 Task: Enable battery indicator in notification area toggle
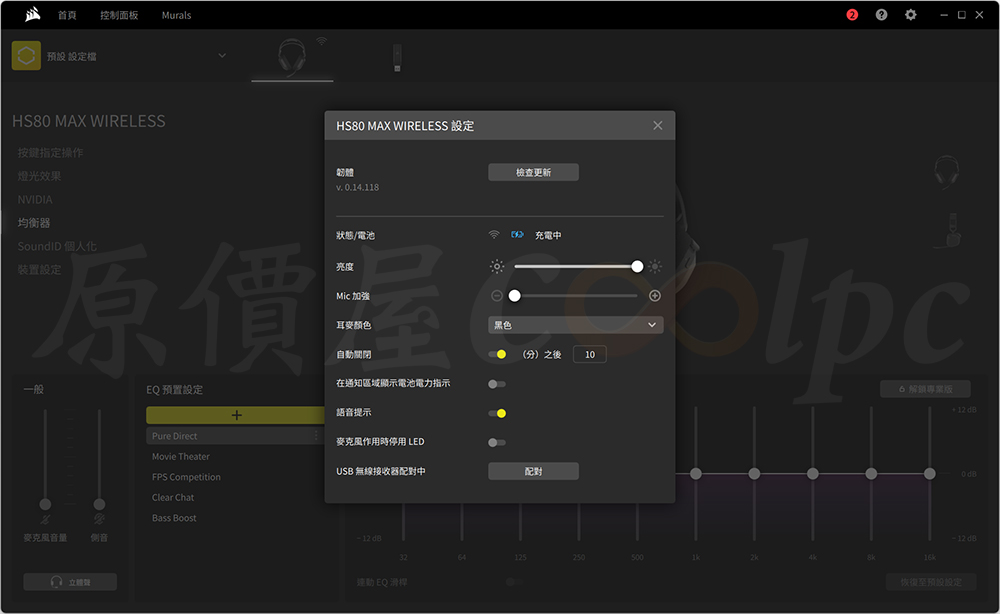(x=497, y=384)
